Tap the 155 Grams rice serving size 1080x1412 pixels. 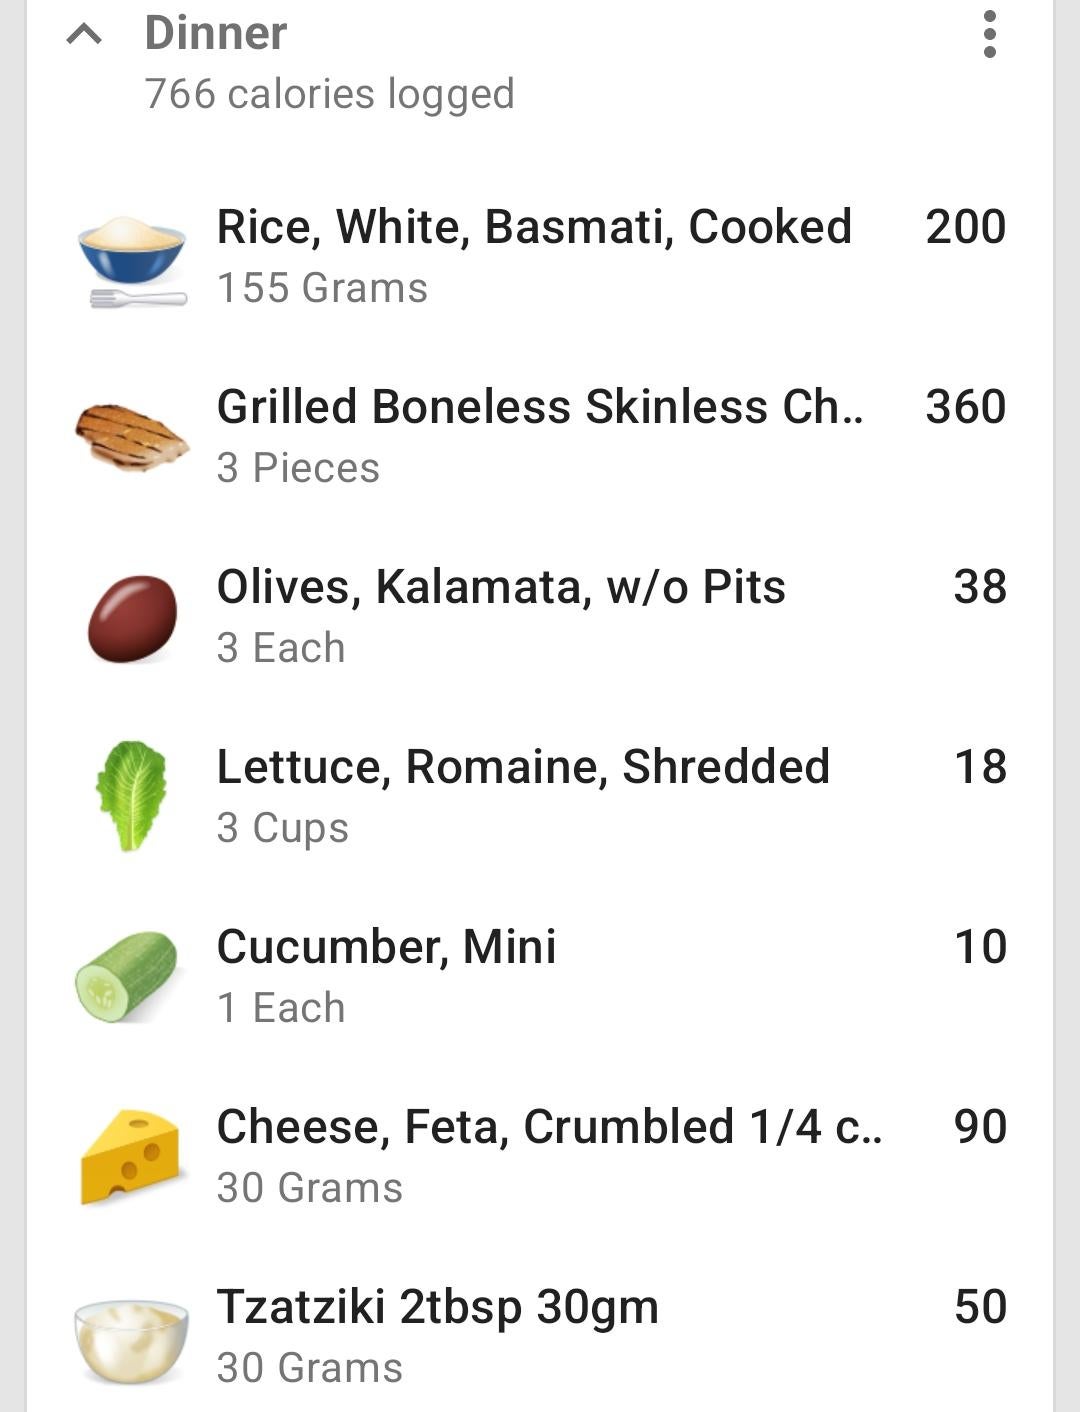tap(322, 288)
